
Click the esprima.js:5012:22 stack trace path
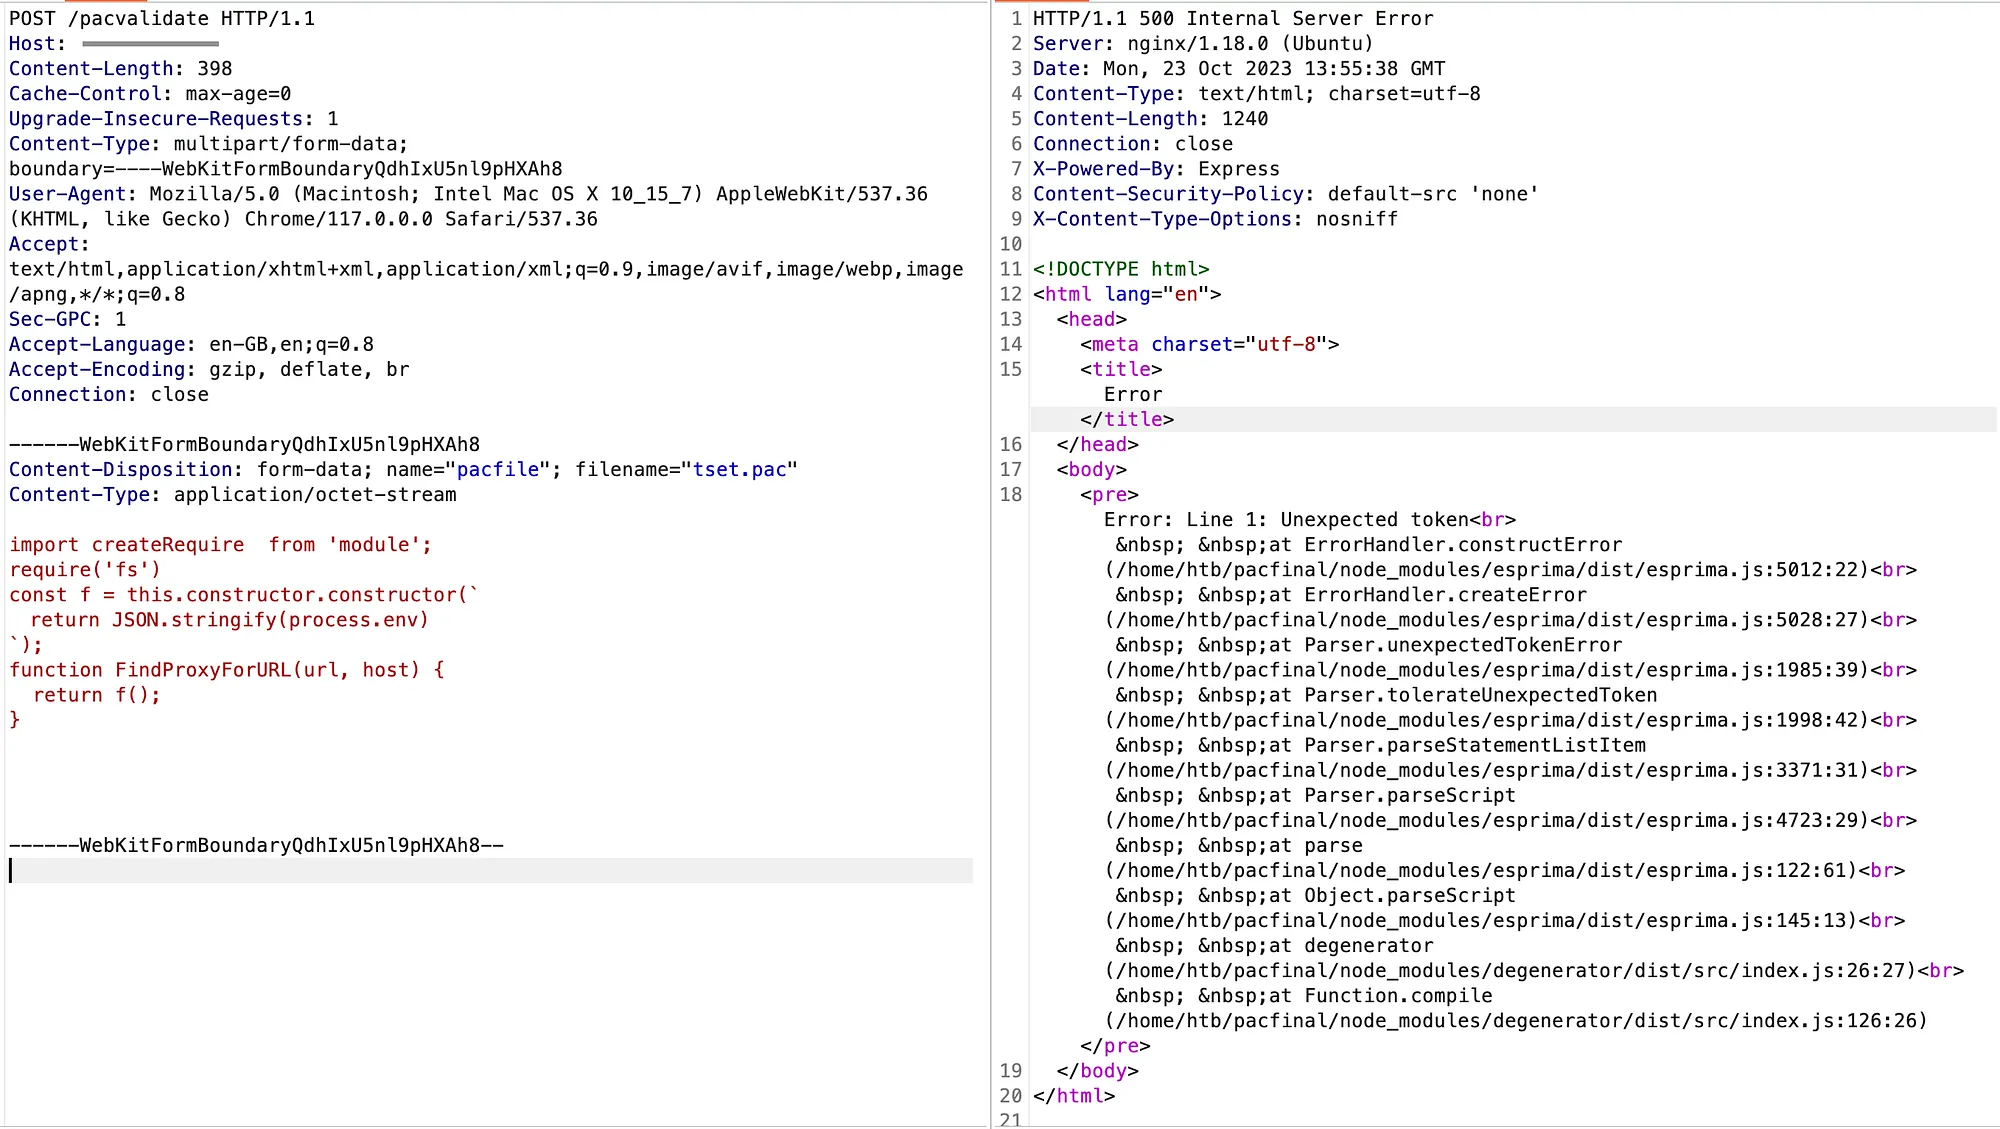point(1500,569)
